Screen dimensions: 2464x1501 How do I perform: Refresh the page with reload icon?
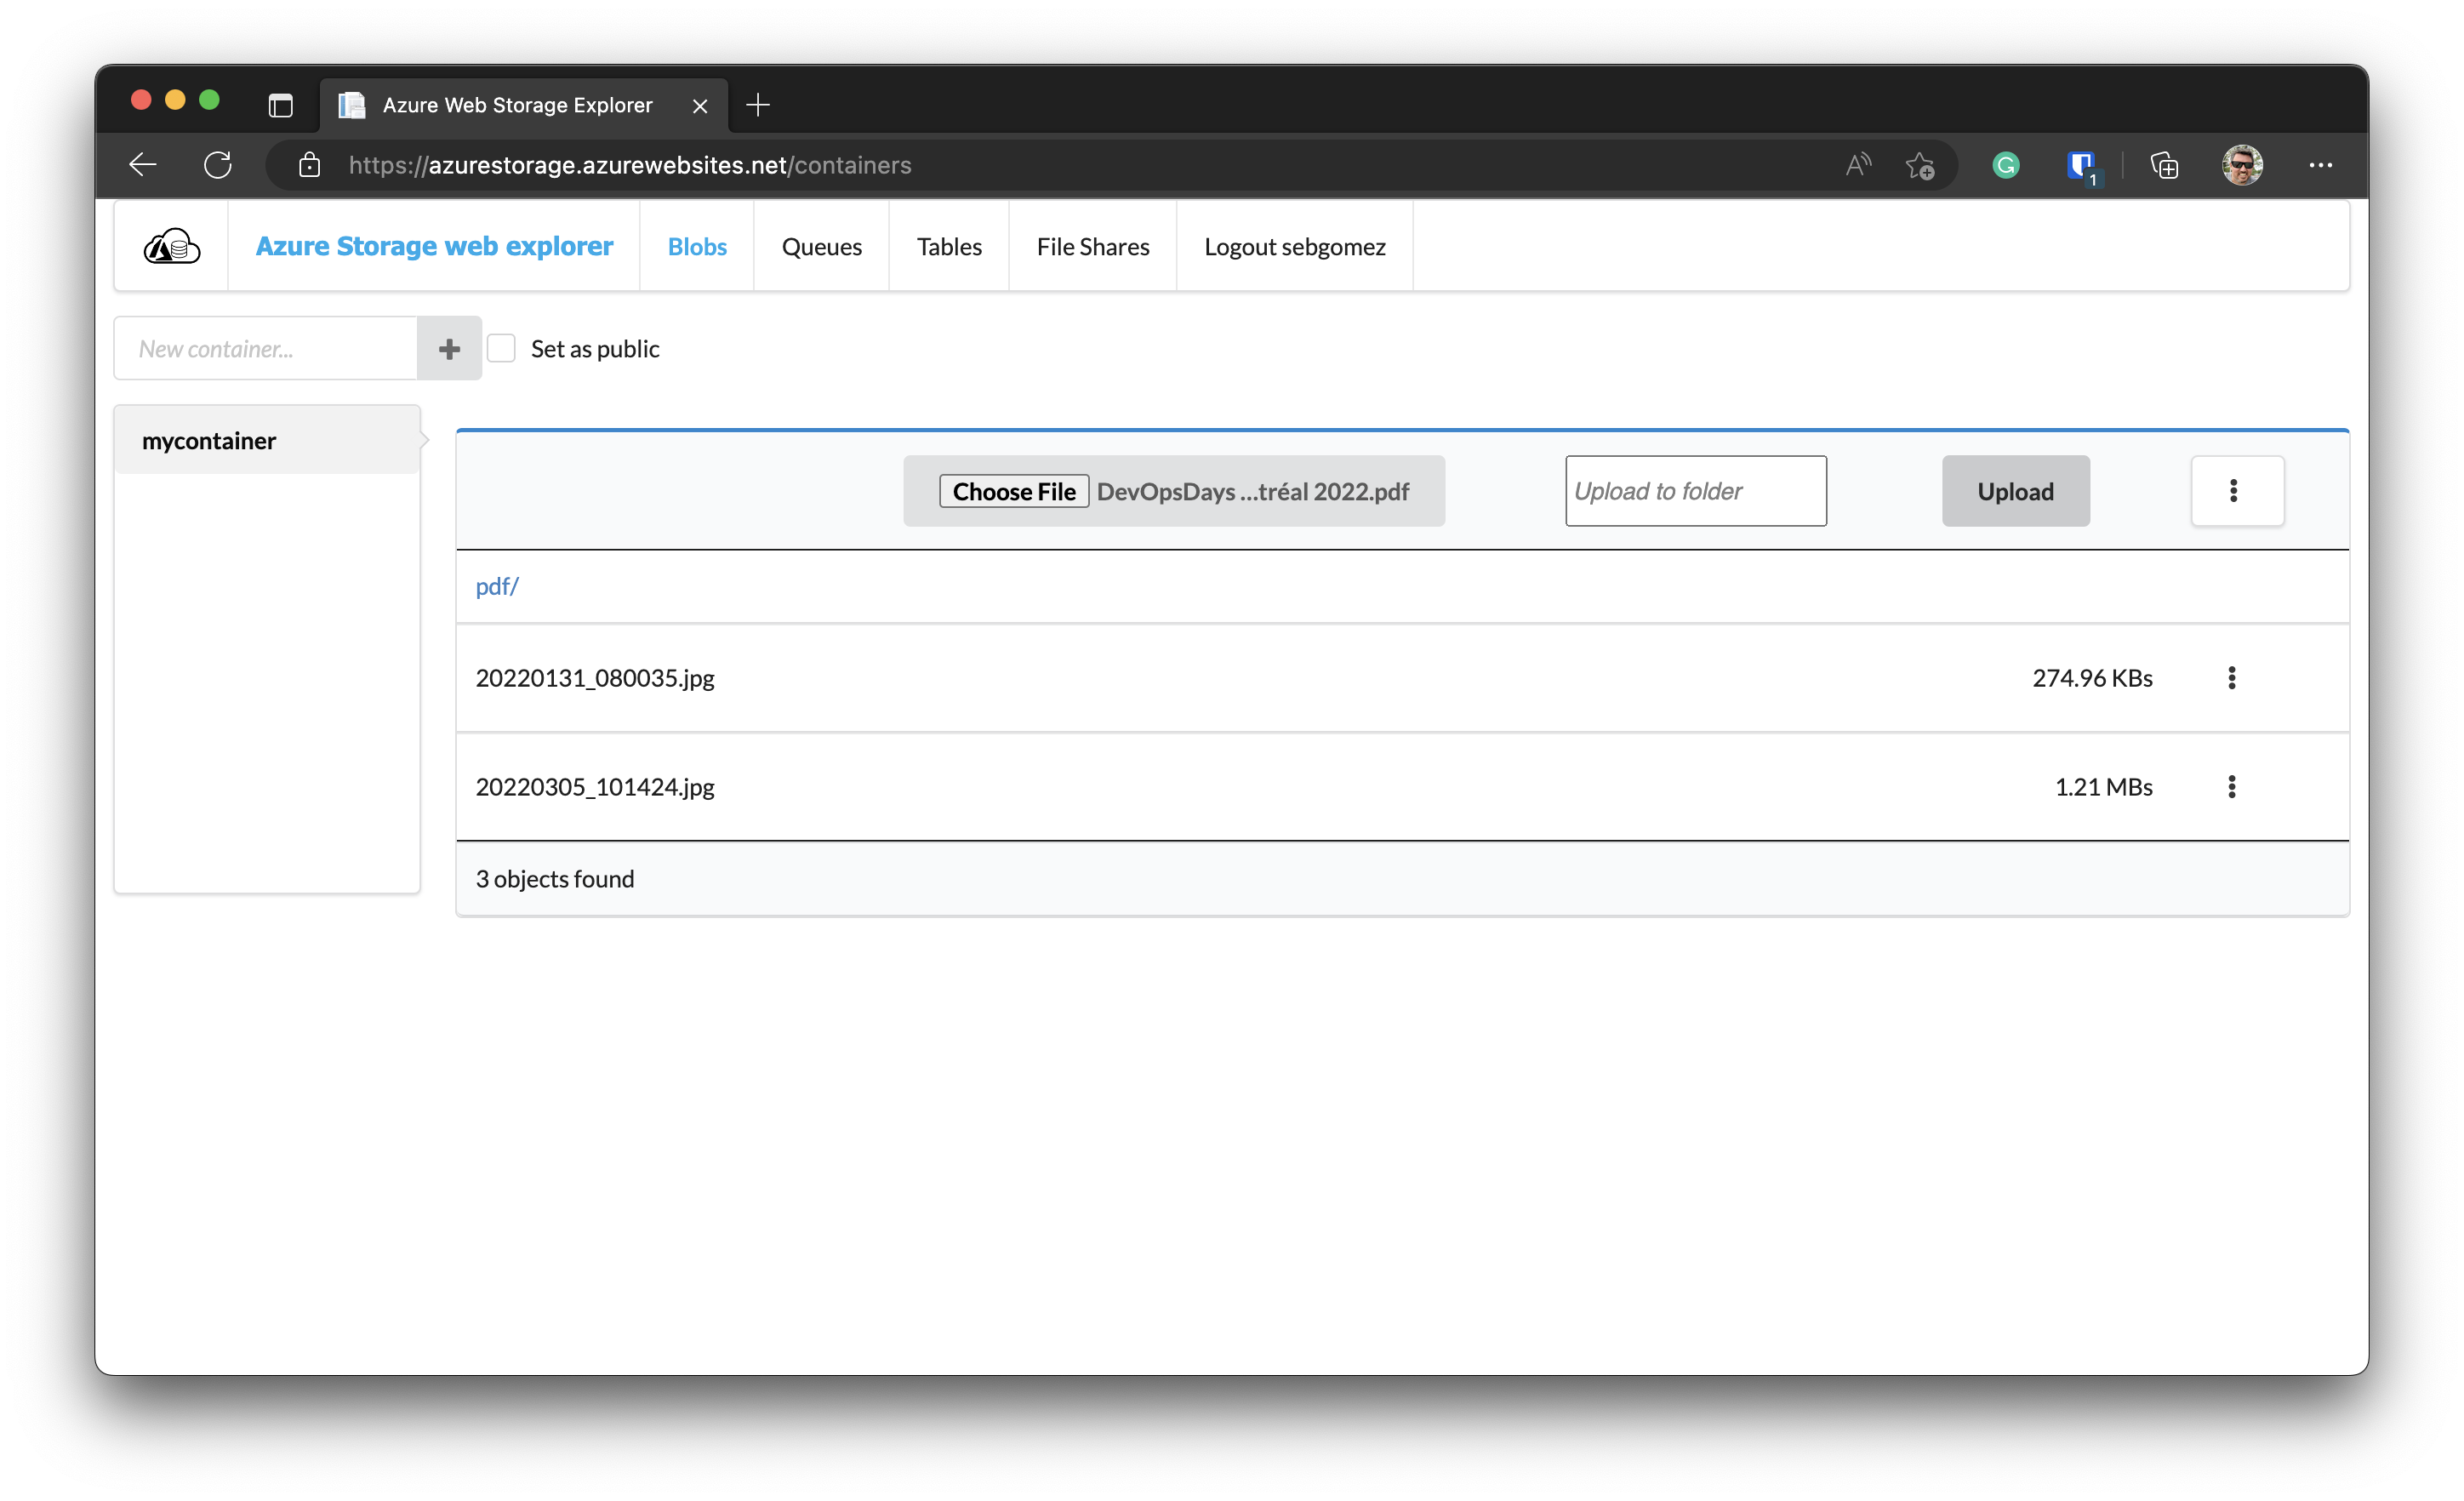pyautogui.click(x=217, y=165)
